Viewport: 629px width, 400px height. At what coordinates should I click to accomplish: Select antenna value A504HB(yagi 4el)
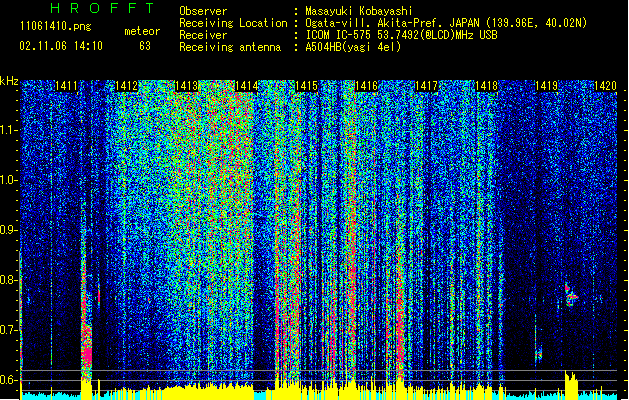click(353, 47)
